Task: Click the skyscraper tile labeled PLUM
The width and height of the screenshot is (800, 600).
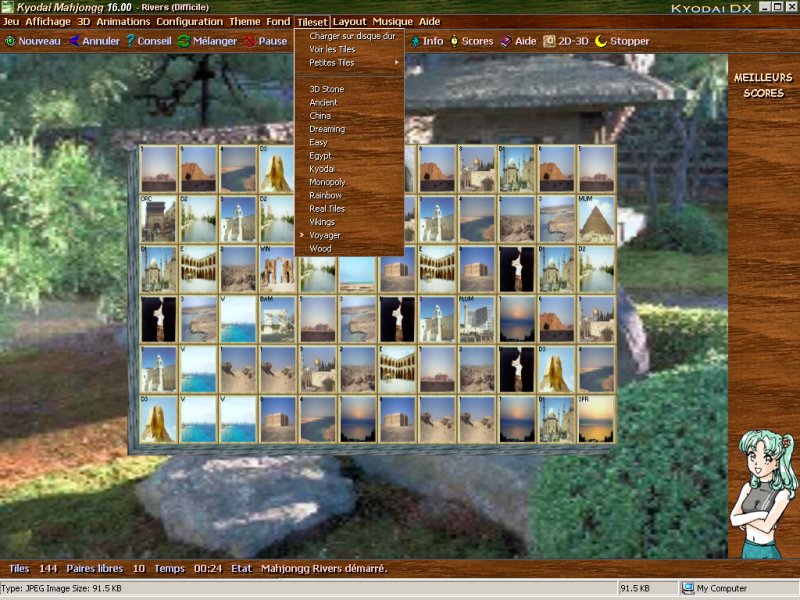Action: click(x=477, y=319)
